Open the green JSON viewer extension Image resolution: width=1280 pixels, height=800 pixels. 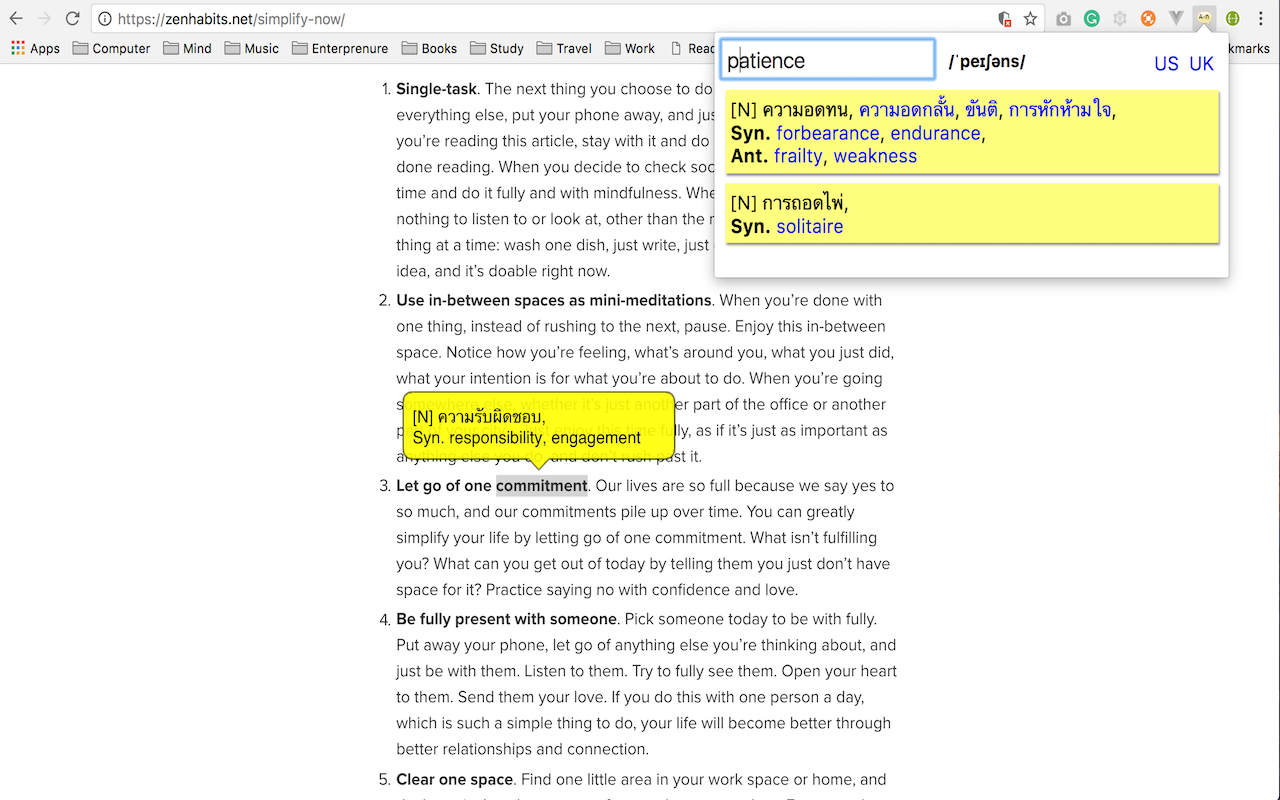point(1232,18)
